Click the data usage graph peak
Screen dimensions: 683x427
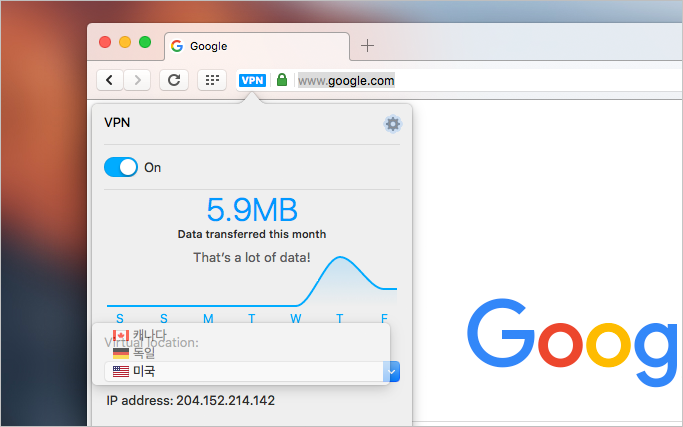(x=340, y=258)
